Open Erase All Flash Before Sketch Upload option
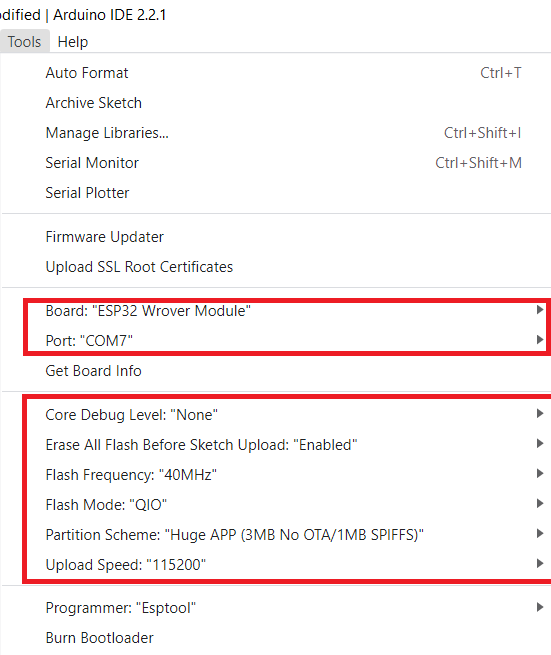 point(276,445)
